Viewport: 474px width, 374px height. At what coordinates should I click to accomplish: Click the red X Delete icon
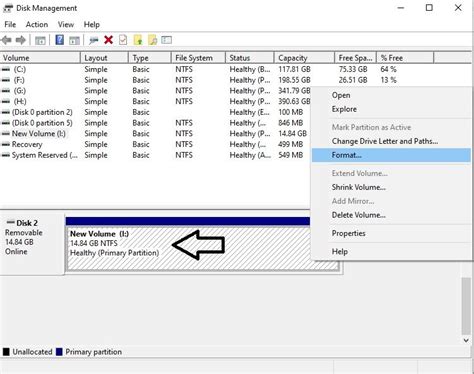pos(108,40)
